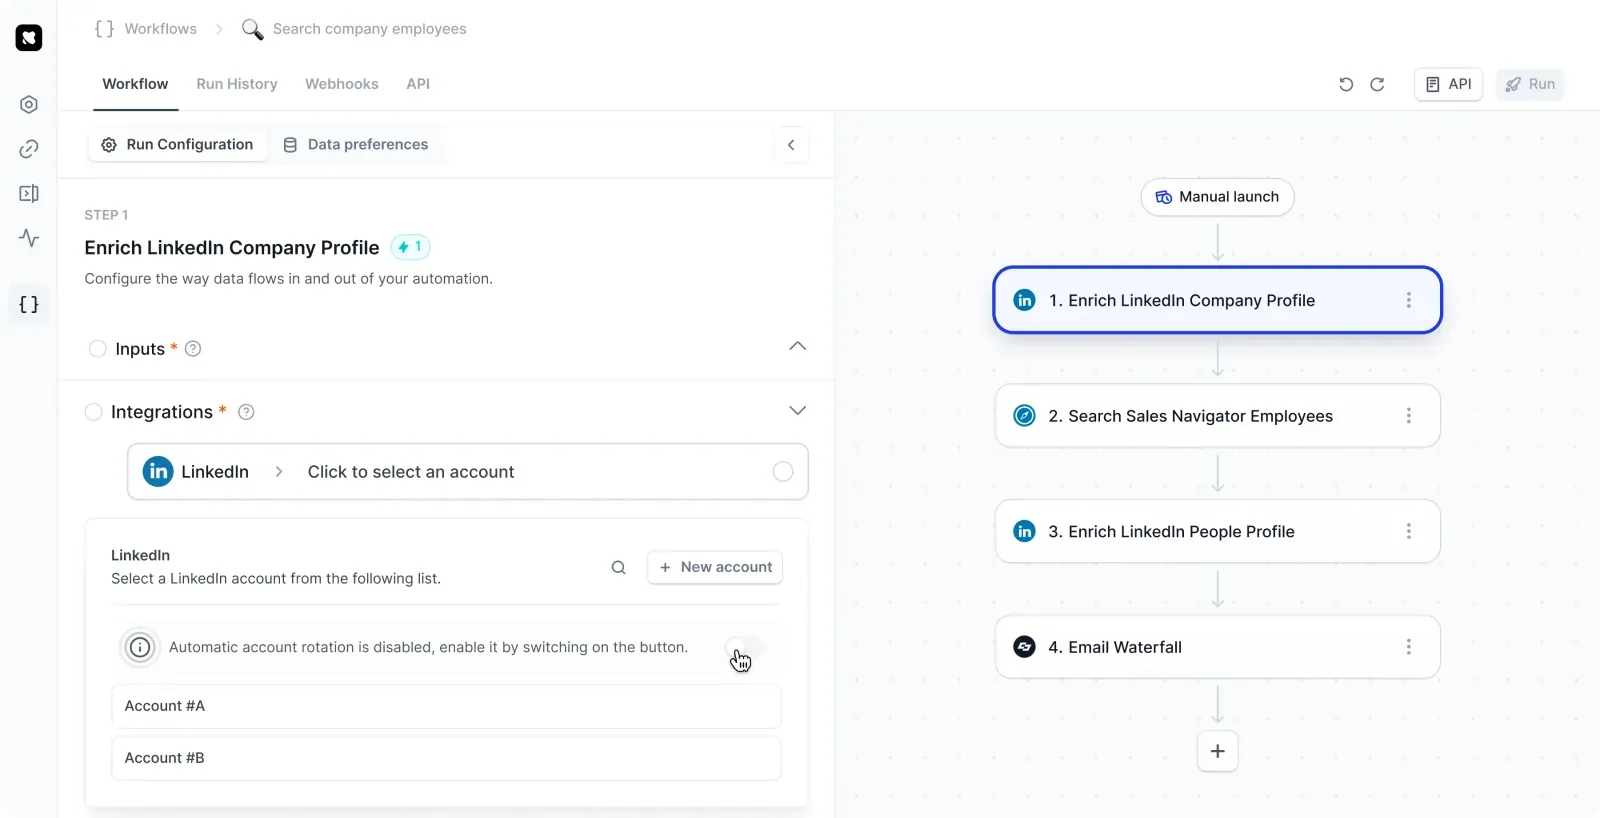Click the "Select a LinkedIn account from the following list." text
1600x818 pixels.
276,579
